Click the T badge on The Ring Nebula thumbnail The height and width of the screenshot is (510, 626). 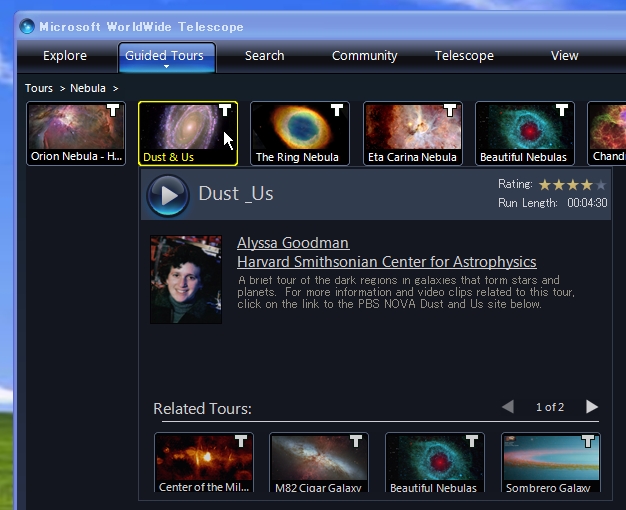[337, 110]
